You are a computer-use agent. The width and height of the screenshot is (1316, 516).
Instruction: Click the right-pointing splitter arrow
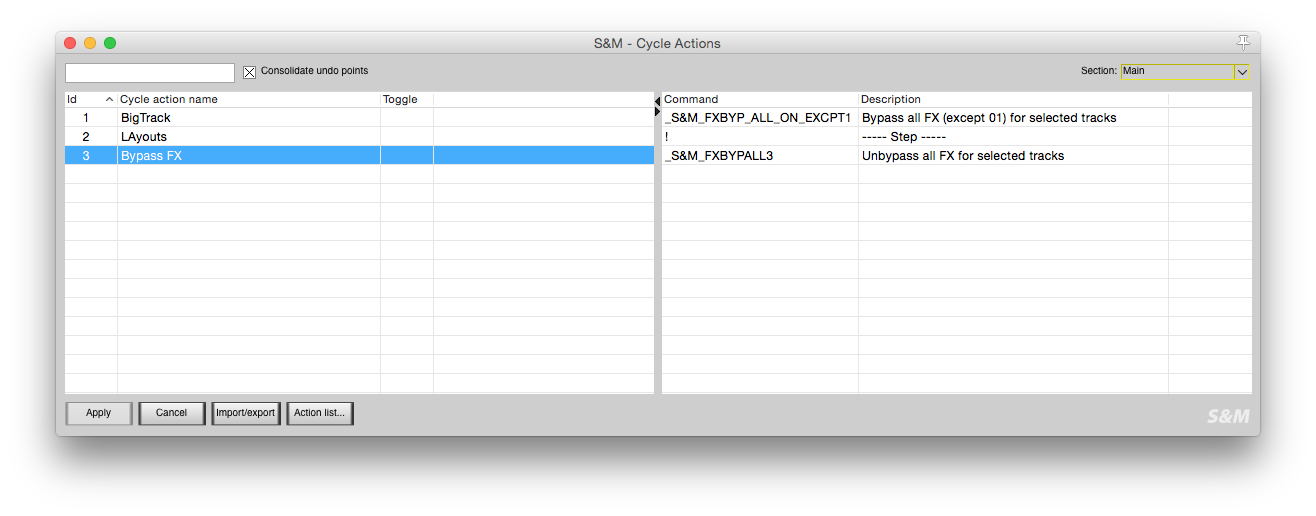(x=658, y=112)
